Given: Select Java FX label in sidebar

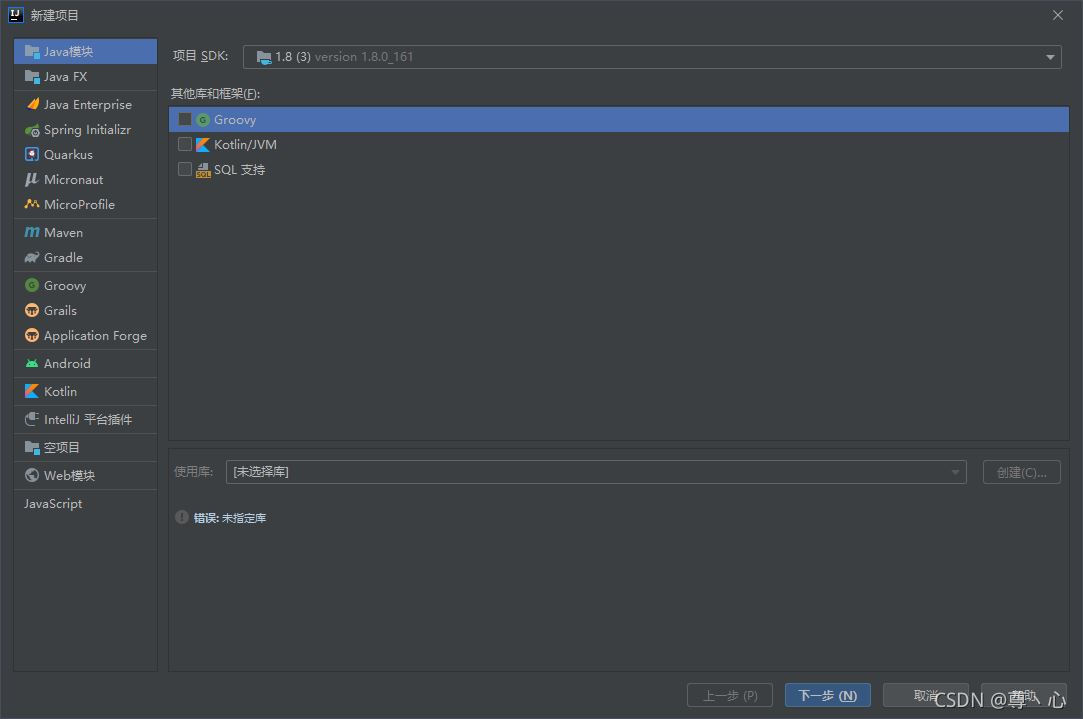Looking at the screenshot, I should [x=66, y=77].
